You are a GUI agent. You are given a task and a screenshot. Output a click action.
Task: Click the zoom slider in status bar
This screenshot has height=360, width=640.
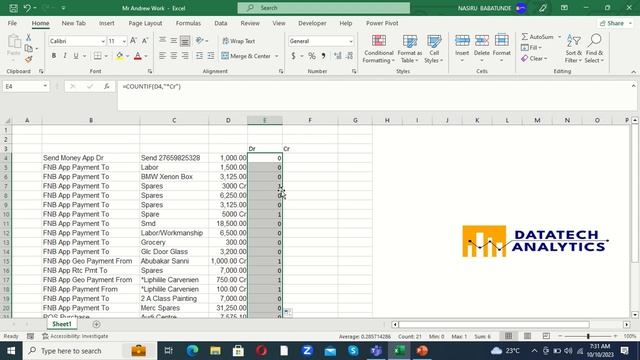point(588,336)
